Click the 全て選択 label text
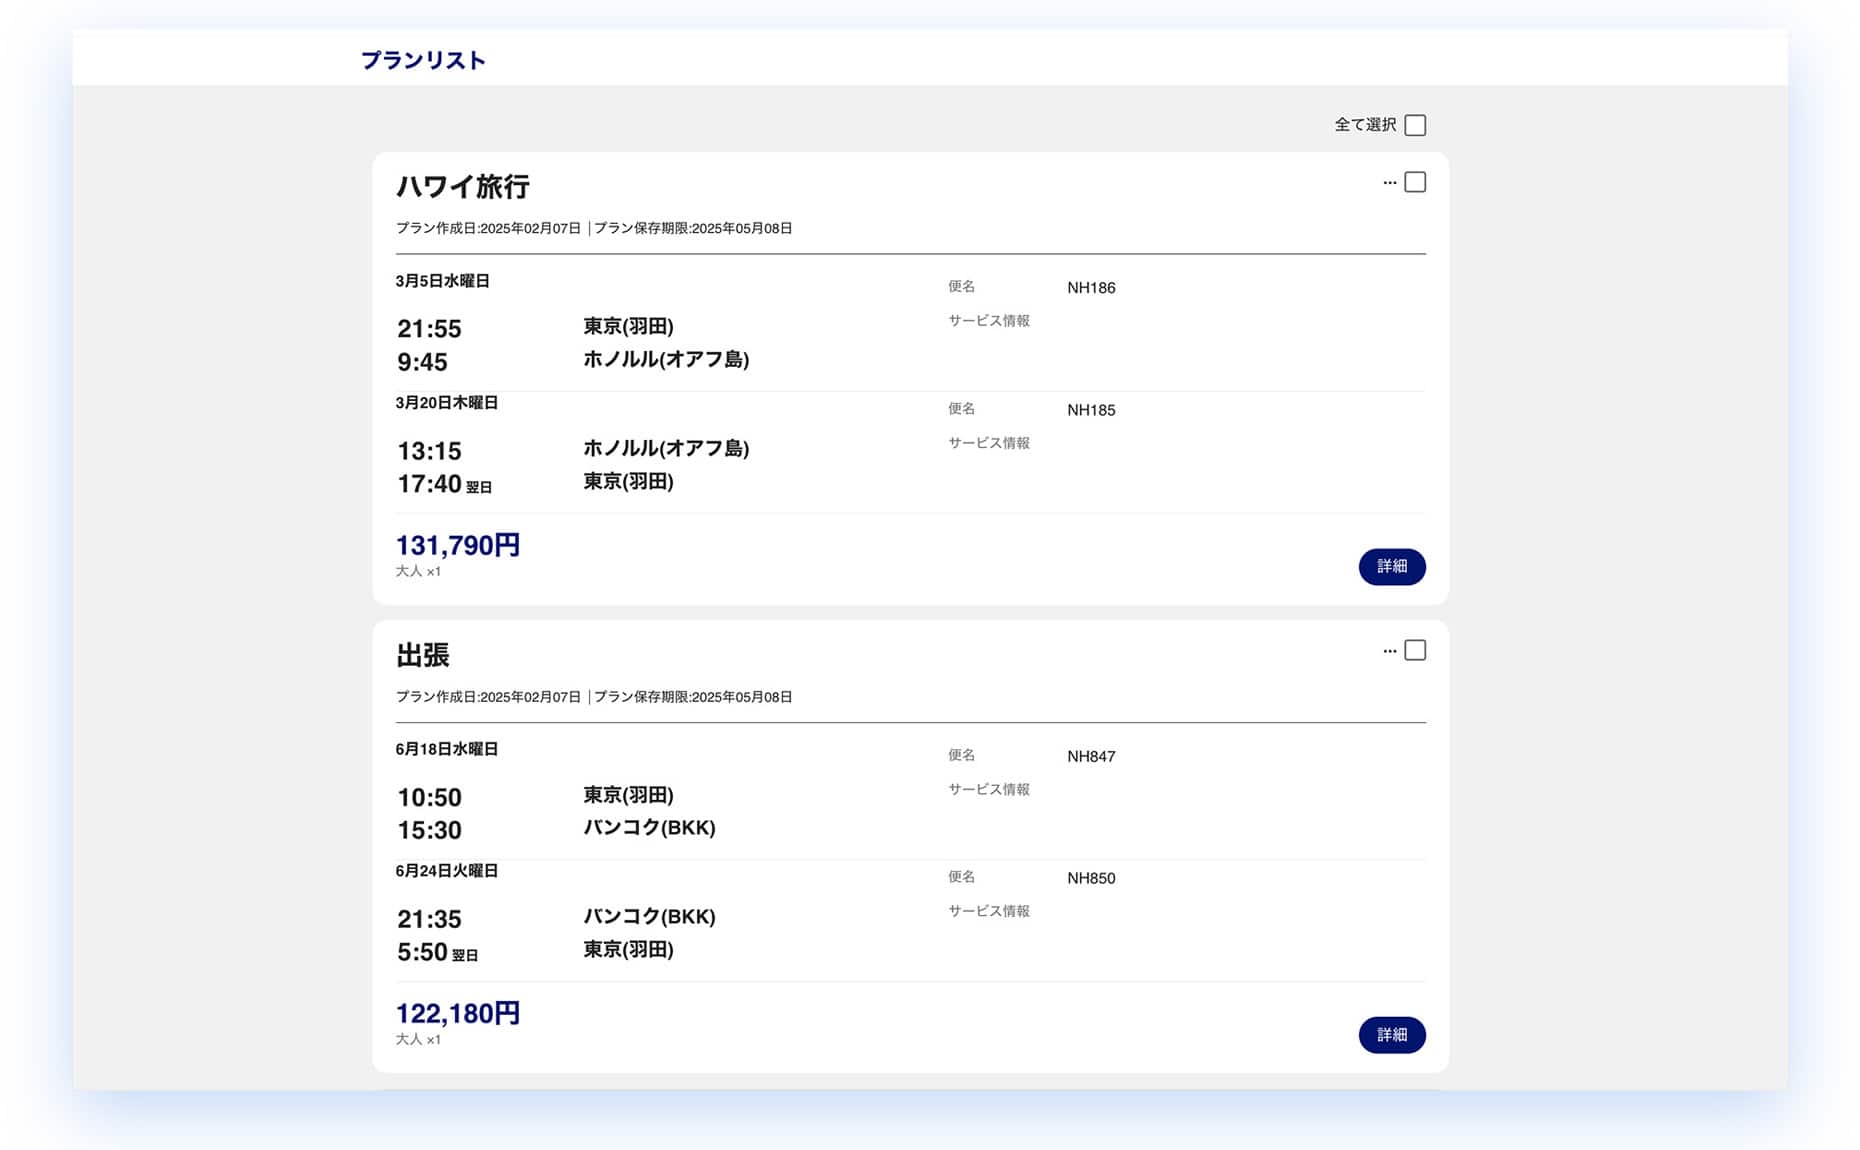 pos(1365,125)
